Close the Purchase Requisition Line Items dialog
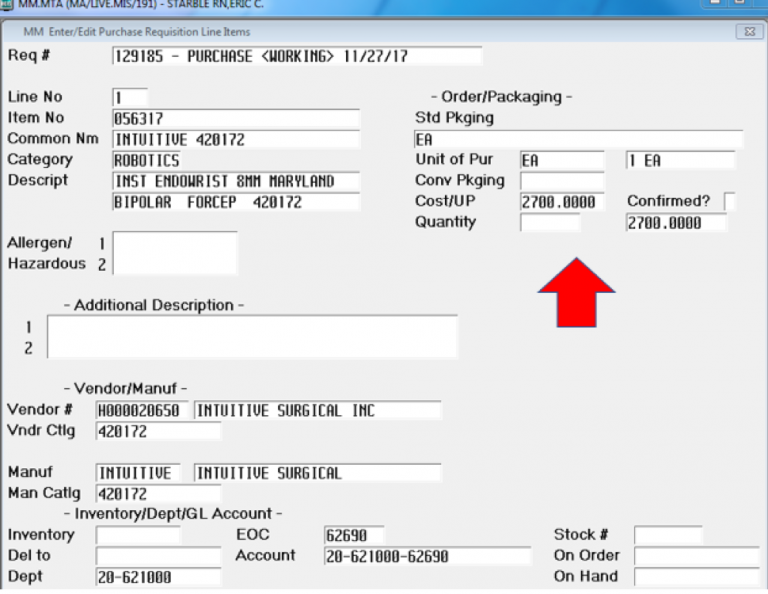The height and width of the screenshot is (594, 768). pyautogui.click(x=749, y=32)
